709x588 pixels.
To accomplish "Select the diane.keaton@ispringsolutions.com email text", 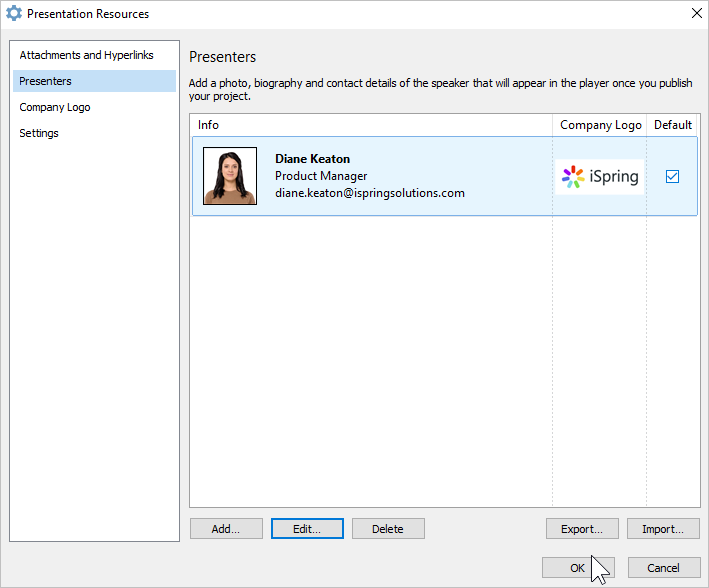I will click(369, 193).
